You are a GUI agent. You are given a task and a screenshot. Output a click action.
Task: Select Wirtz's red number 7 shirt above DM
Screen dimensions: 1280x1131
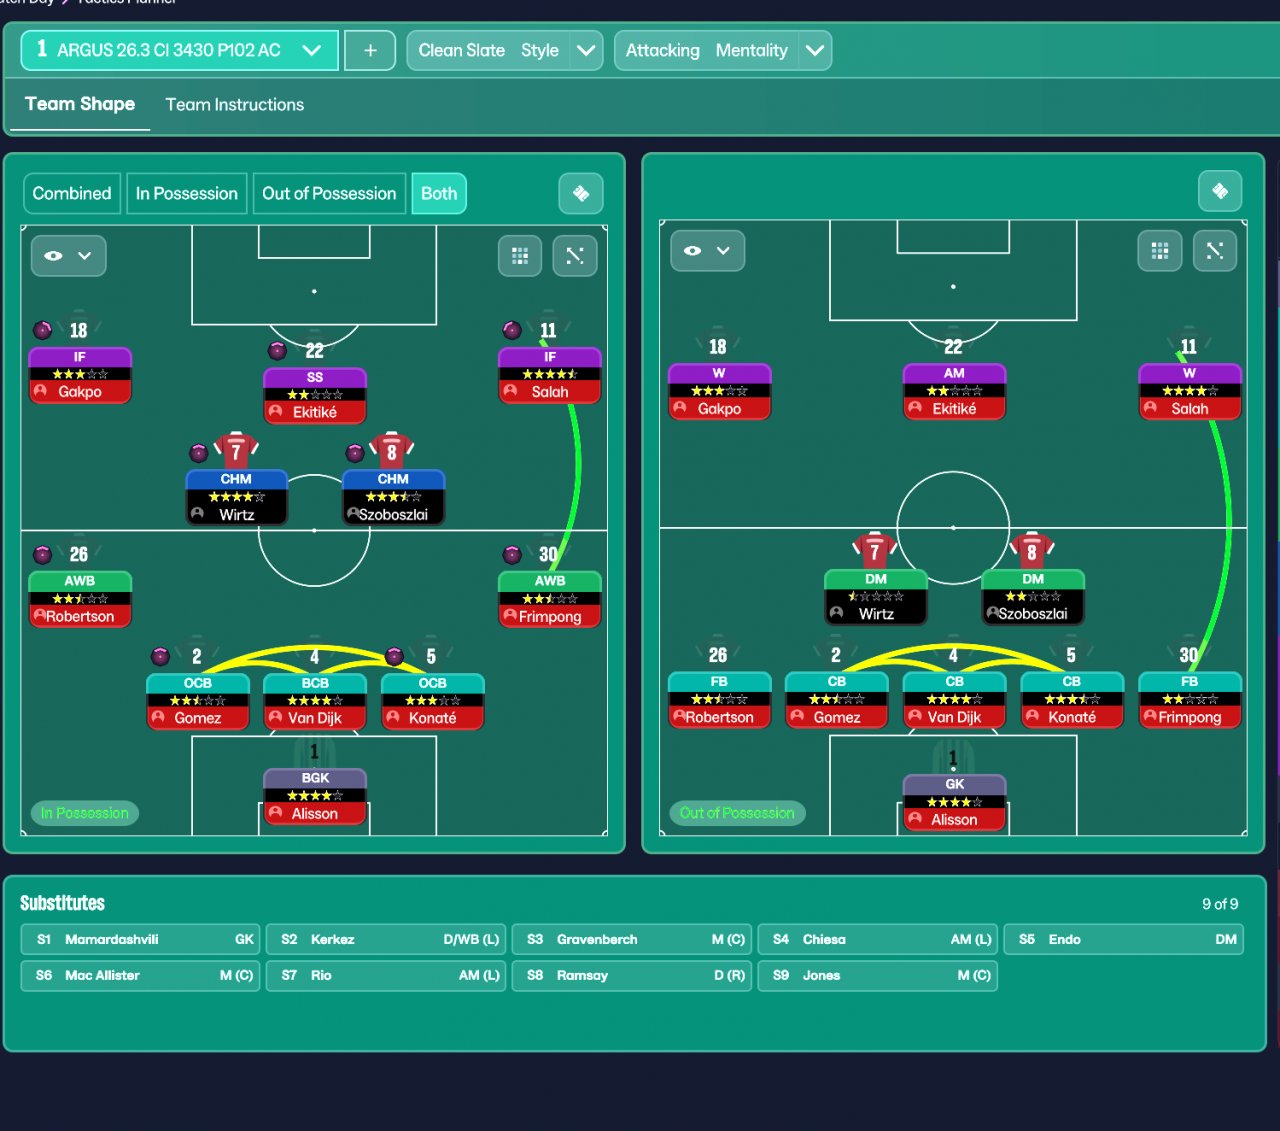click(x=875, y=550)
